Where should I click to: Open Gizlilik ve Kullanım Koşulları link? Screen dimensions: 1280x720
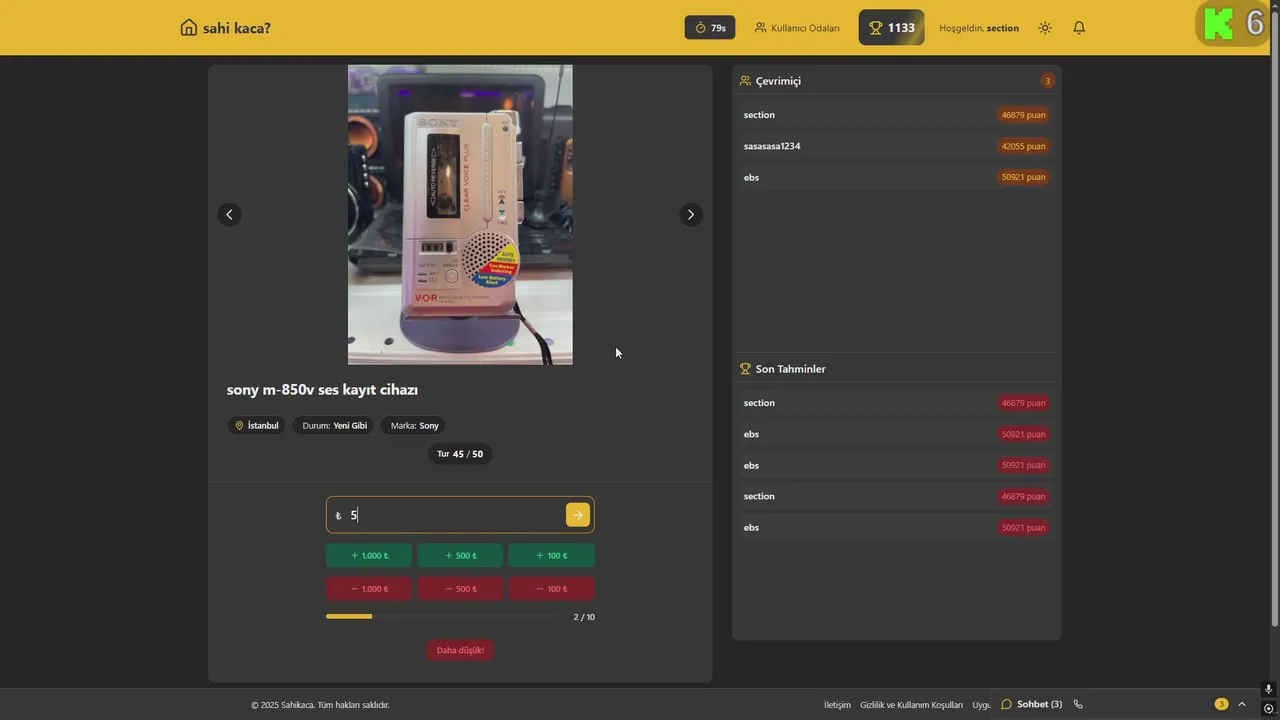[911, 705]
